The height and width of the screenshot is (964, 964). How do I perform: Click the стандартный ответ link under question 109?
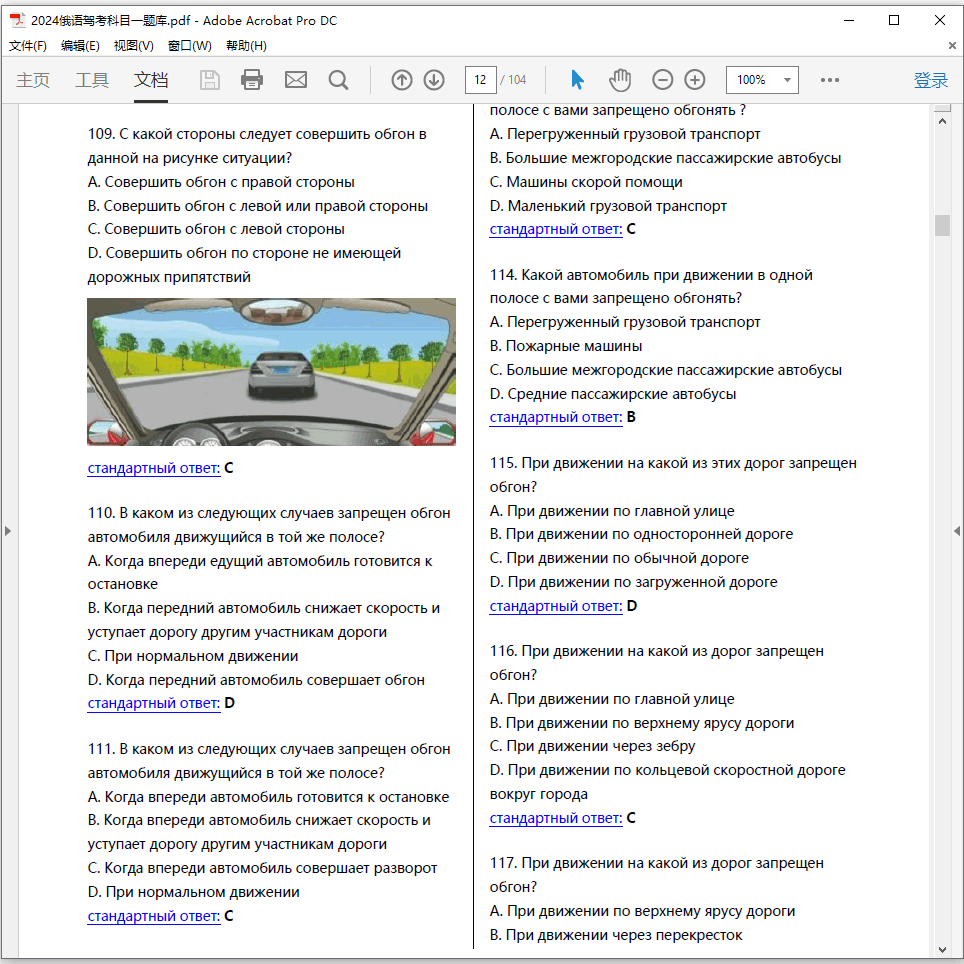(x=154, y=468)
